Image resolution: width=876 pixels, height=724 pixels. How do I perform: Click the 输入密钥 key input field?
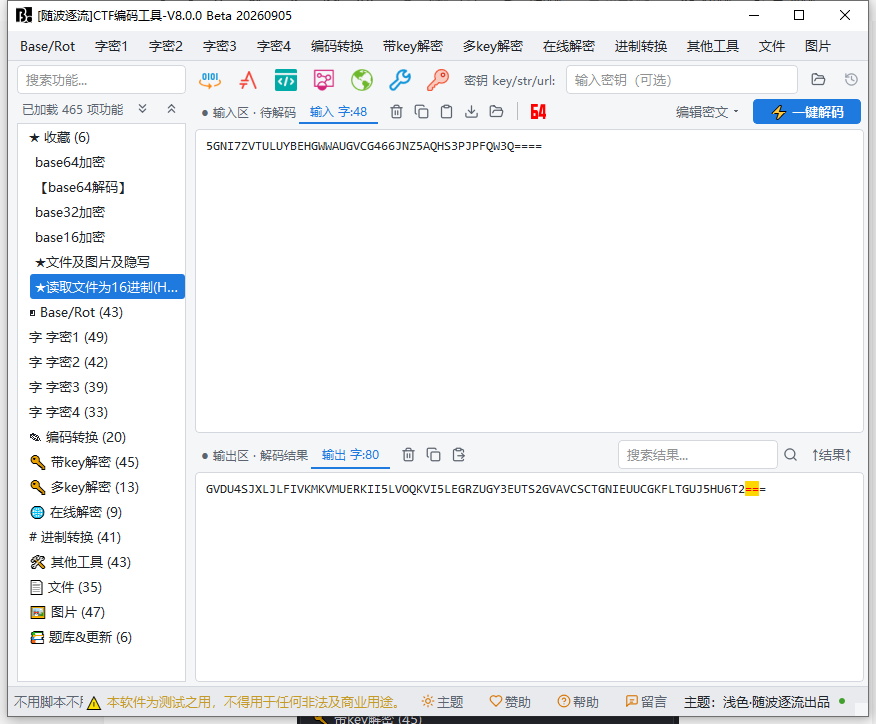pos(682,80)
